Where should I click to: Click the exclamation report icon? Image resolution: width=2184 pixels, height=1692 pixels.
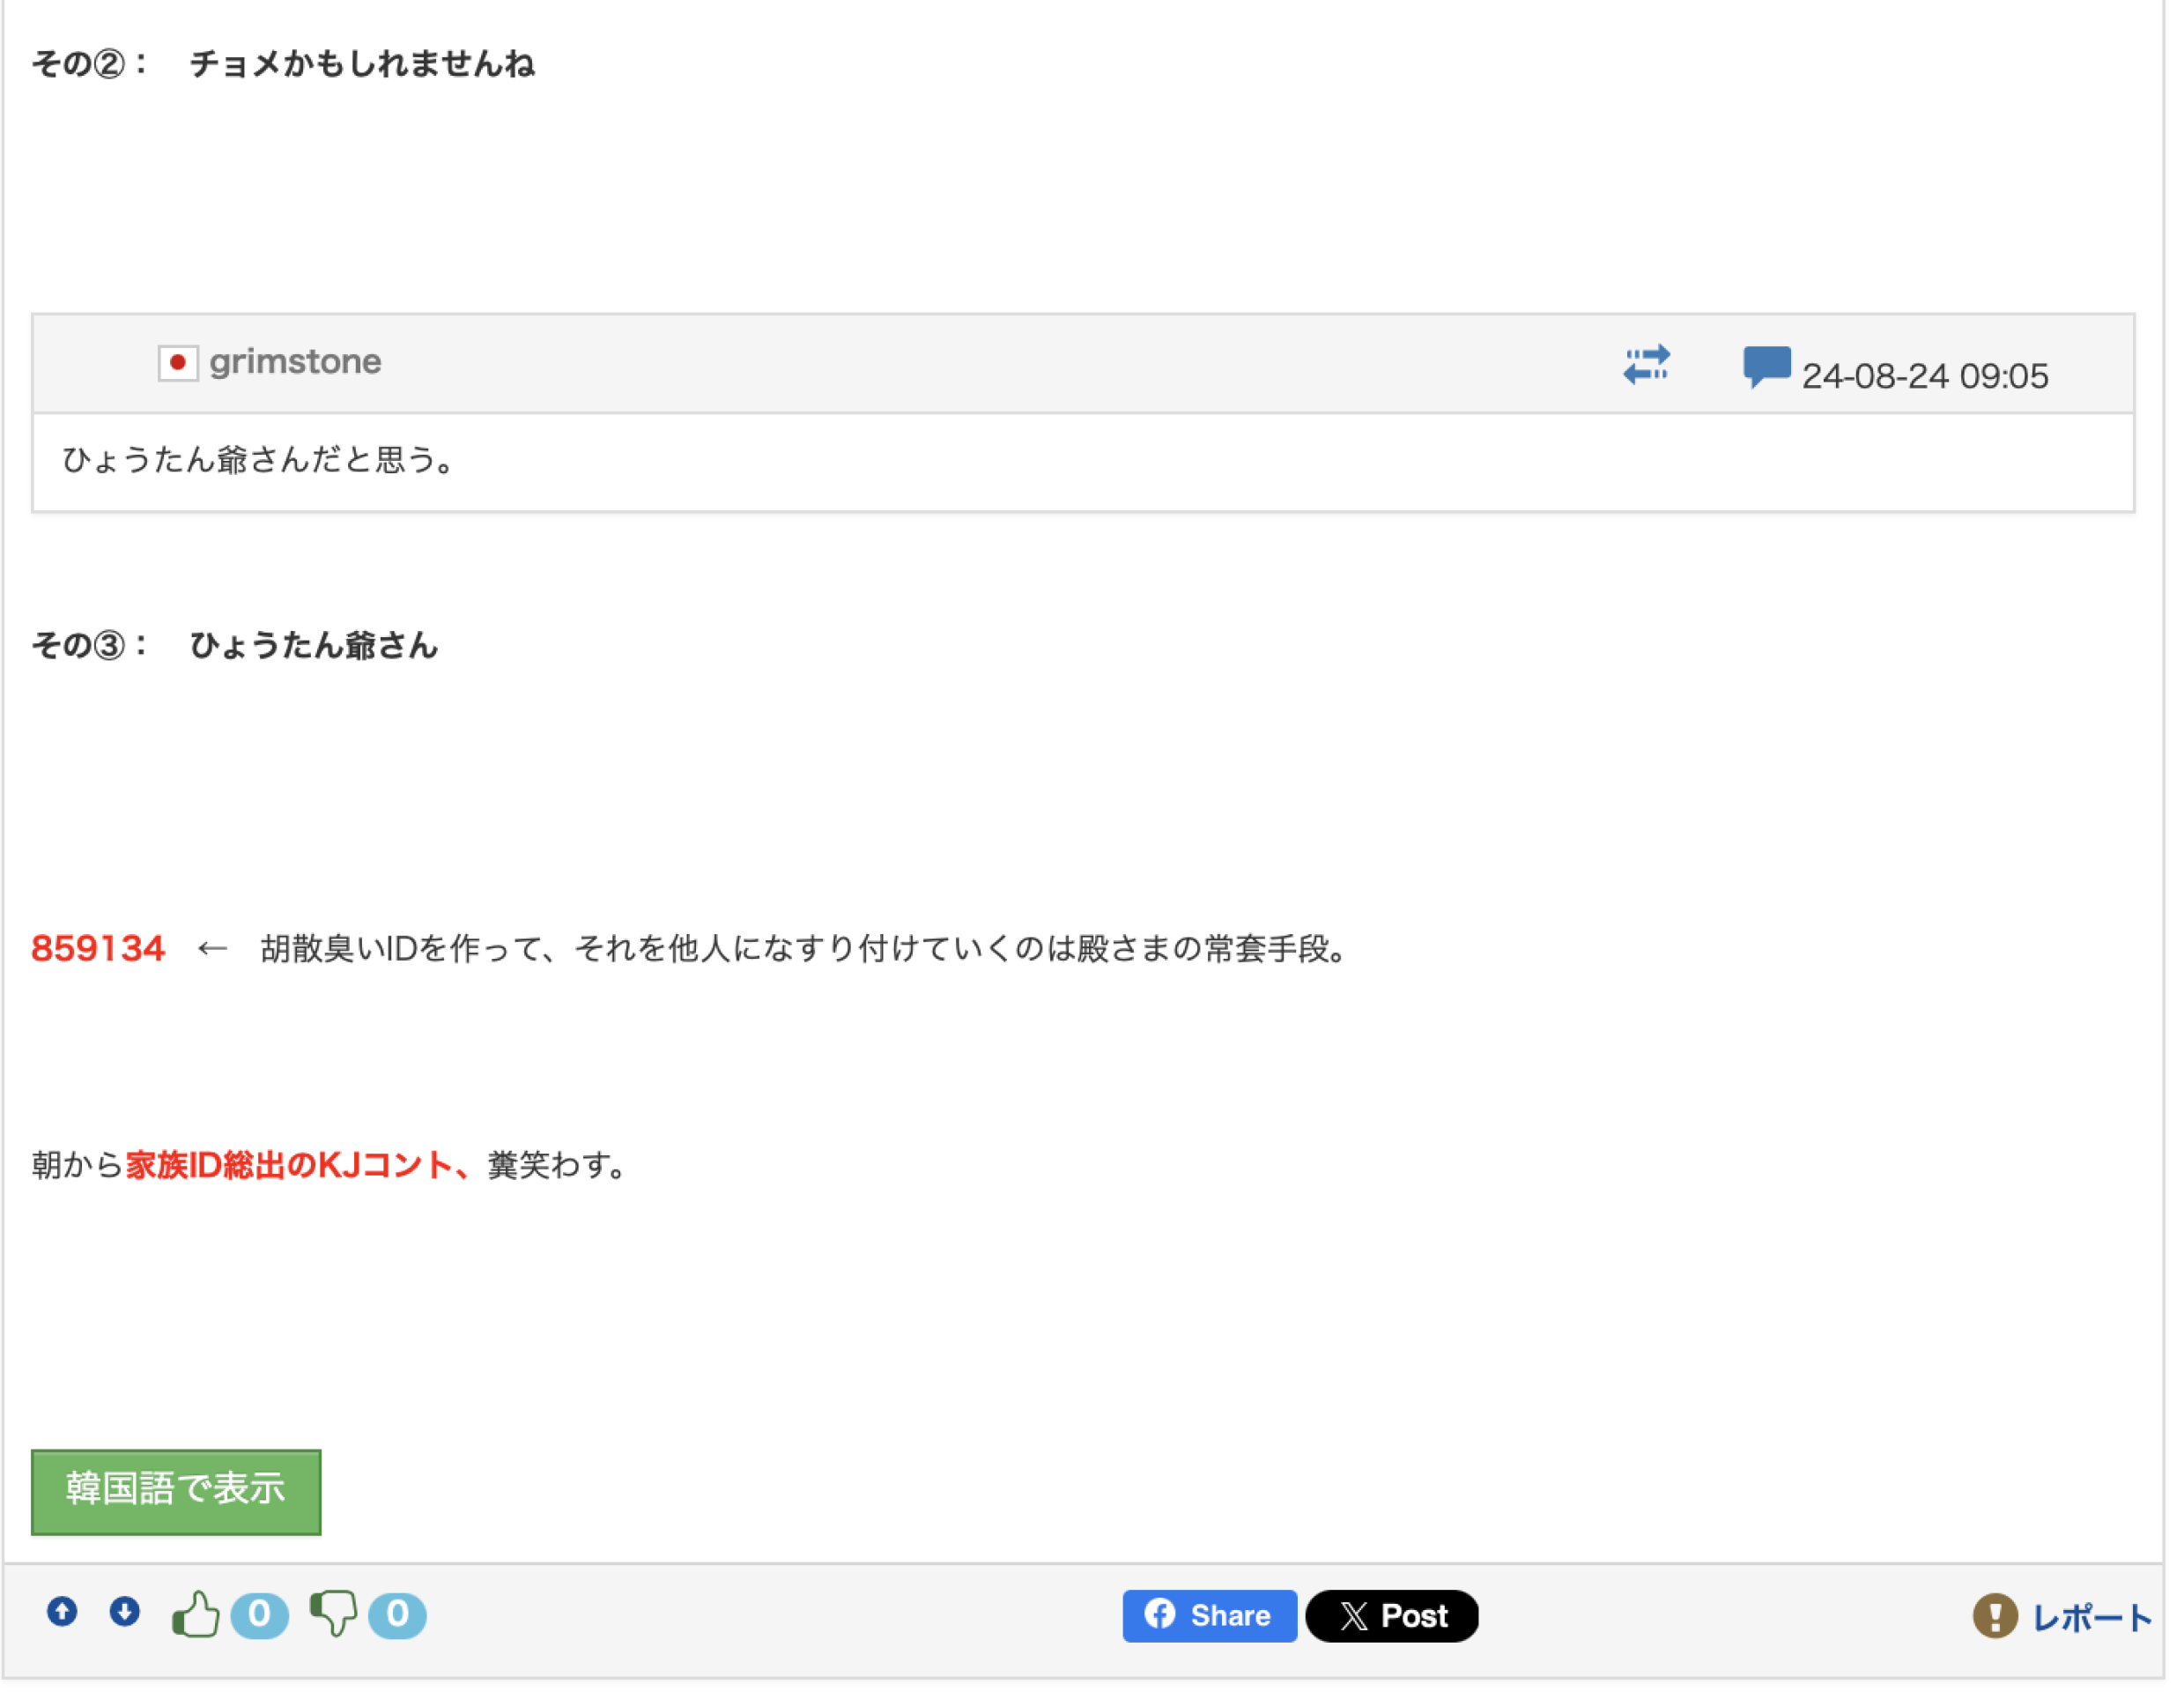click(1994, 1616)
